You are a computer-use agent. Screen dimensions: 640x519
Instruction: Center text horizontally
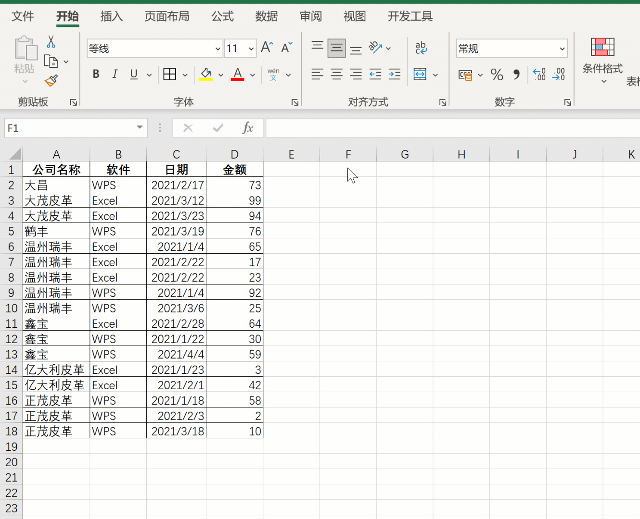[x=336, y=74]
